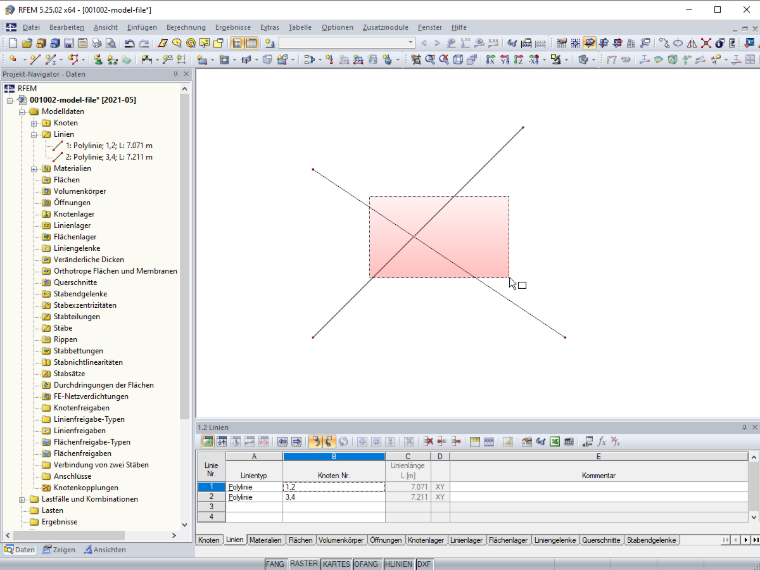Select table row header 3
This screenshot has width=760, height=570.
211,507
